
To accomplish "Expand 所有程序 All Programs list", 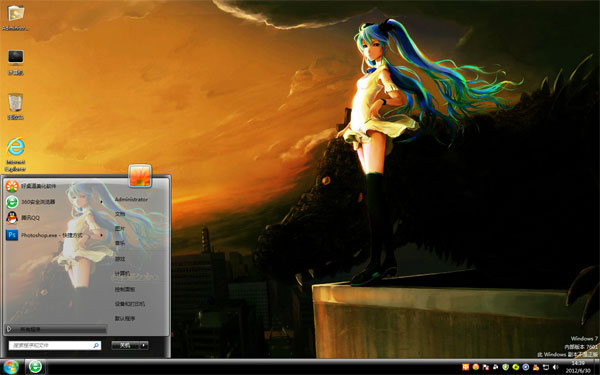I will 56,329.
